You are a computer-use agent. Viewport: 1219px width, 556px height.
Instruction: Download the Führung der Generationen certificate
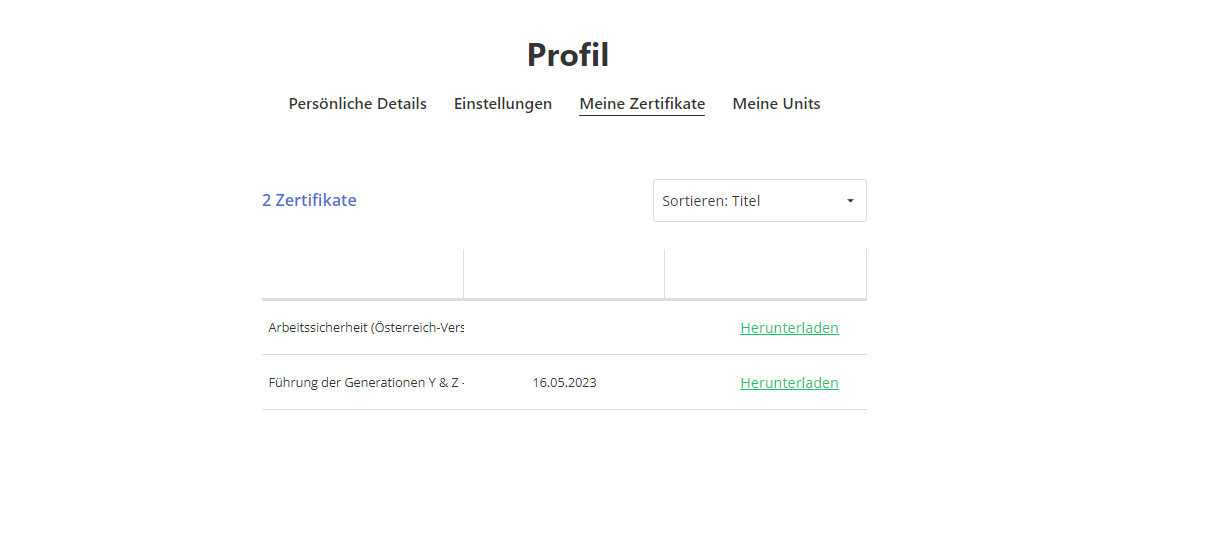pyautogui.click(x=789, y=383)
